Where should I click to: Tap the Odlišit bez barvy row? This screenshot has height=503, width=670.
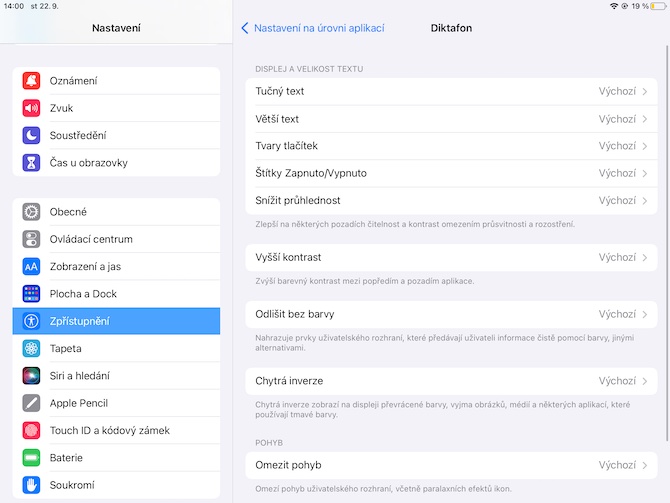point(450,314)
